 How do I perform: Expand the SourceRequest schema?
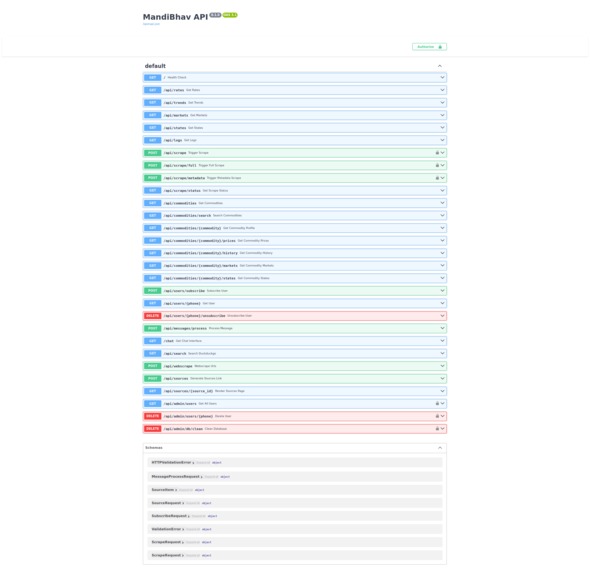167,503
